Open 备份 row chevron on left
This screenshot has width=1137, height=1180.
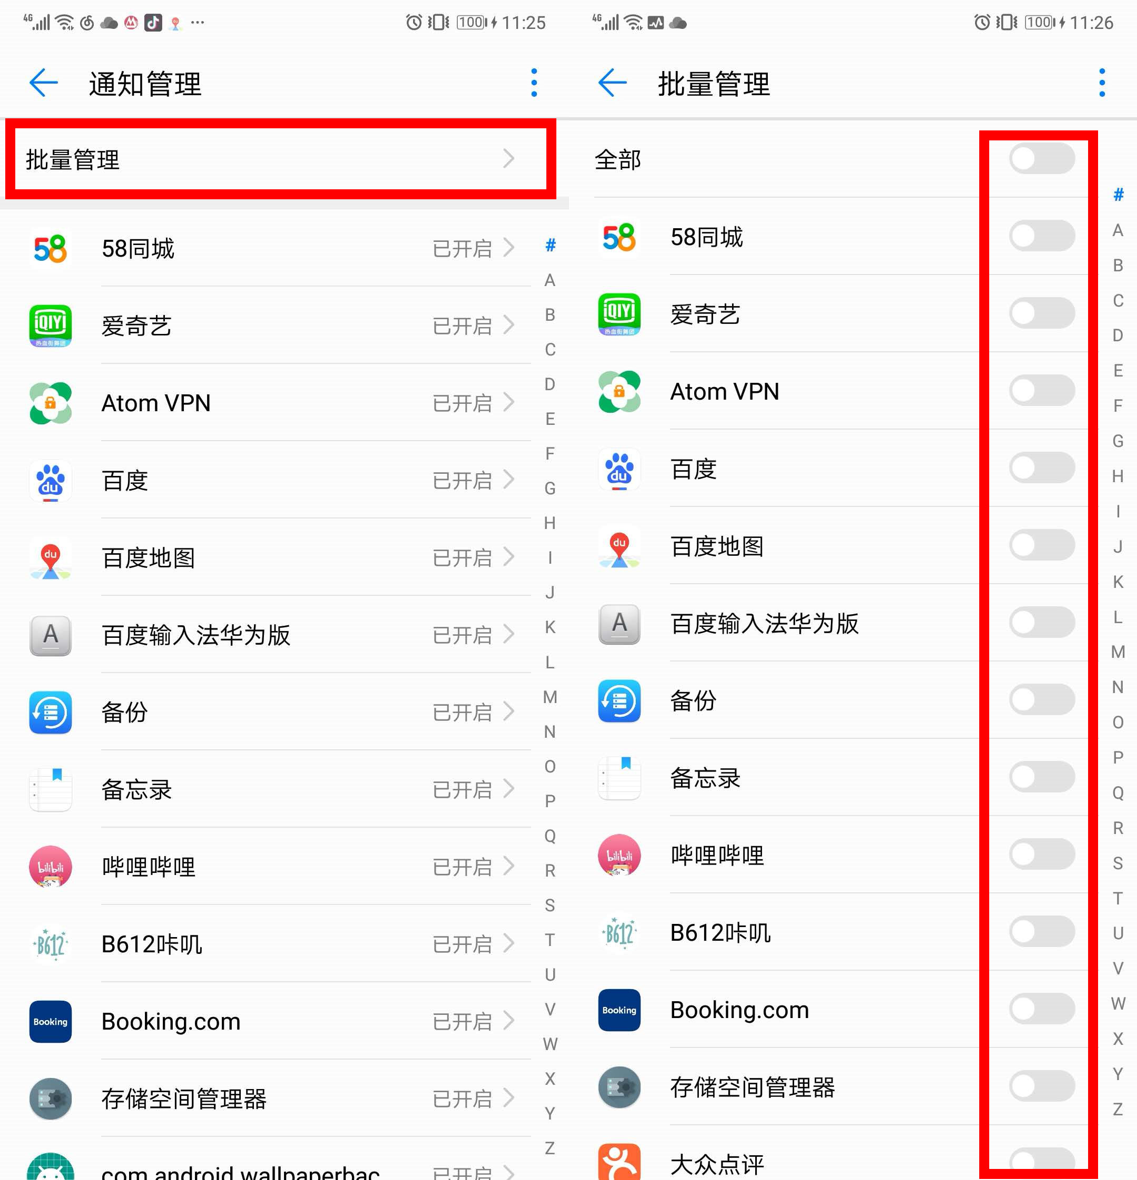click(509, 712)
